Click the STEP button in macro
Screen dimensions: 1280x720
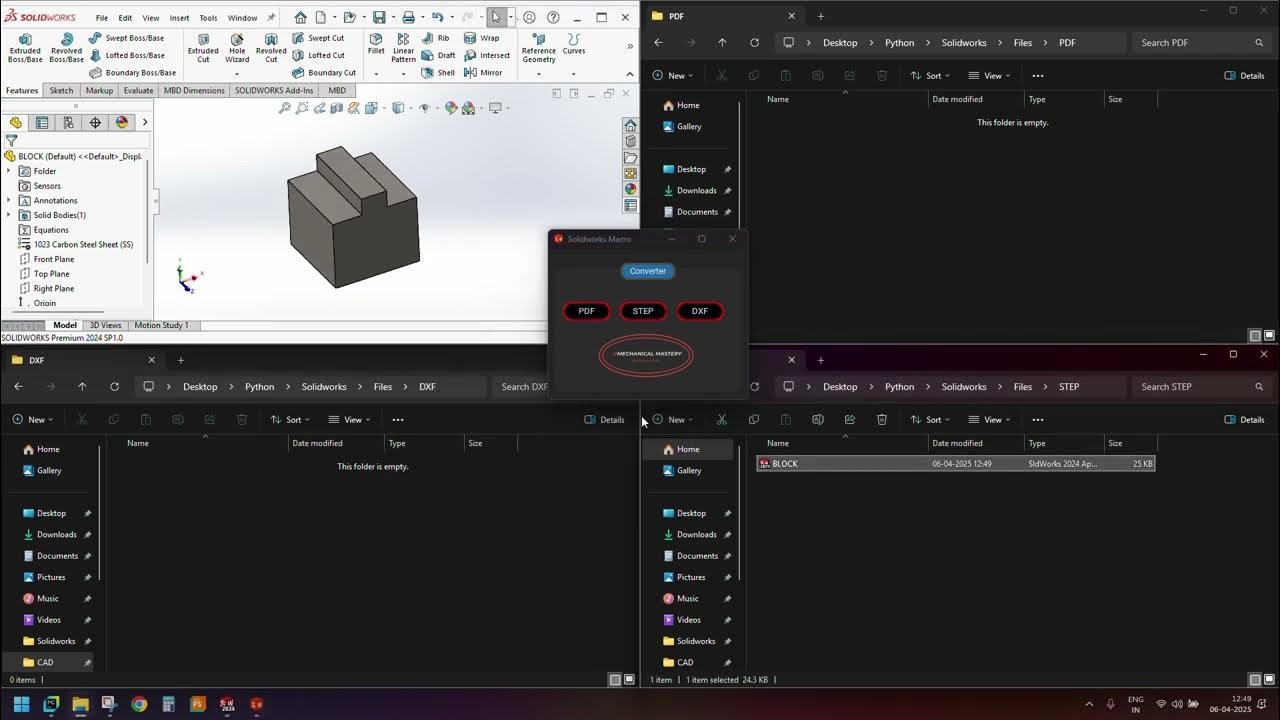coord(643,311)
